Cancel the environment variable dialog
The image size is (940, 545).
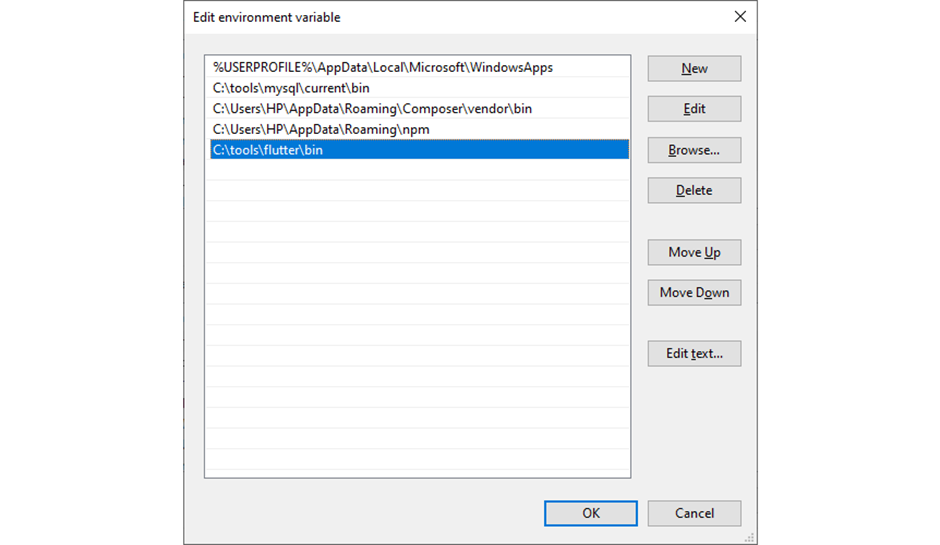[694, 513]
